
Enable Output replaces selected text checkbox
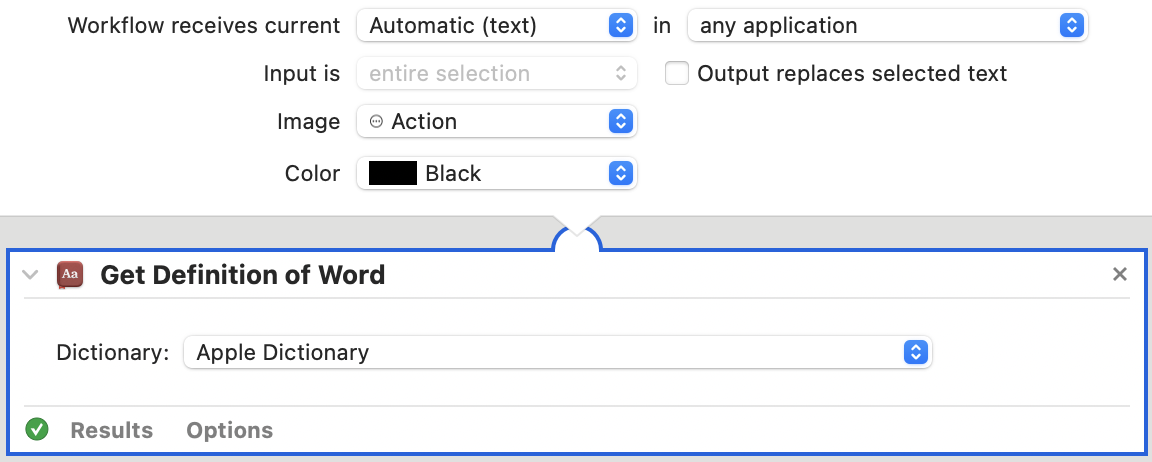pyautogui.click(x=677, y=73)
